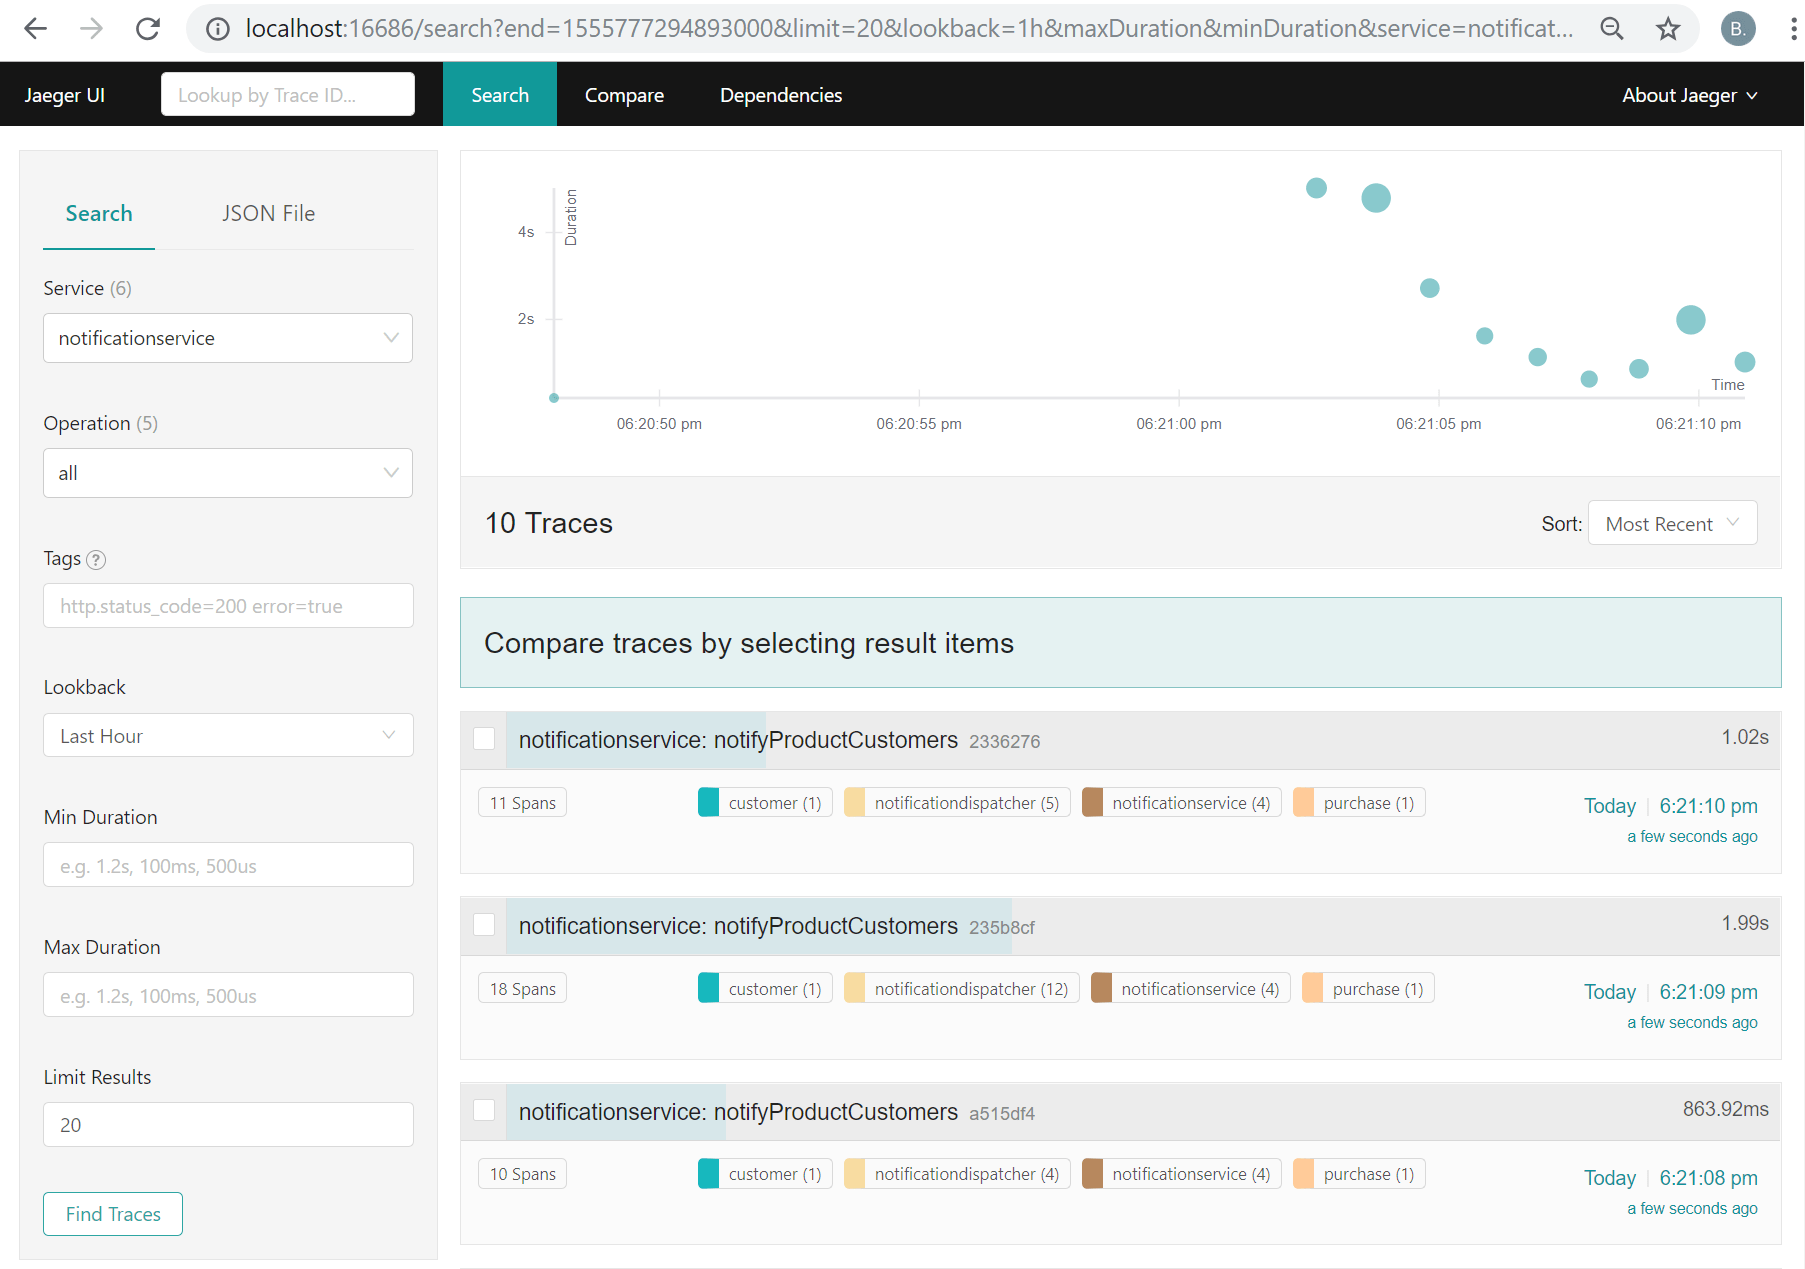
Task: Open the Tags help question mark icon
Action: (x=96, y=560)
